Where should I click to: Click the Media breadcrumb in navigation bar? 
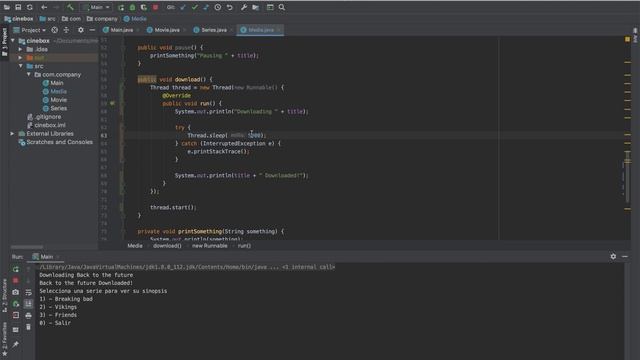tap(135, 19)
